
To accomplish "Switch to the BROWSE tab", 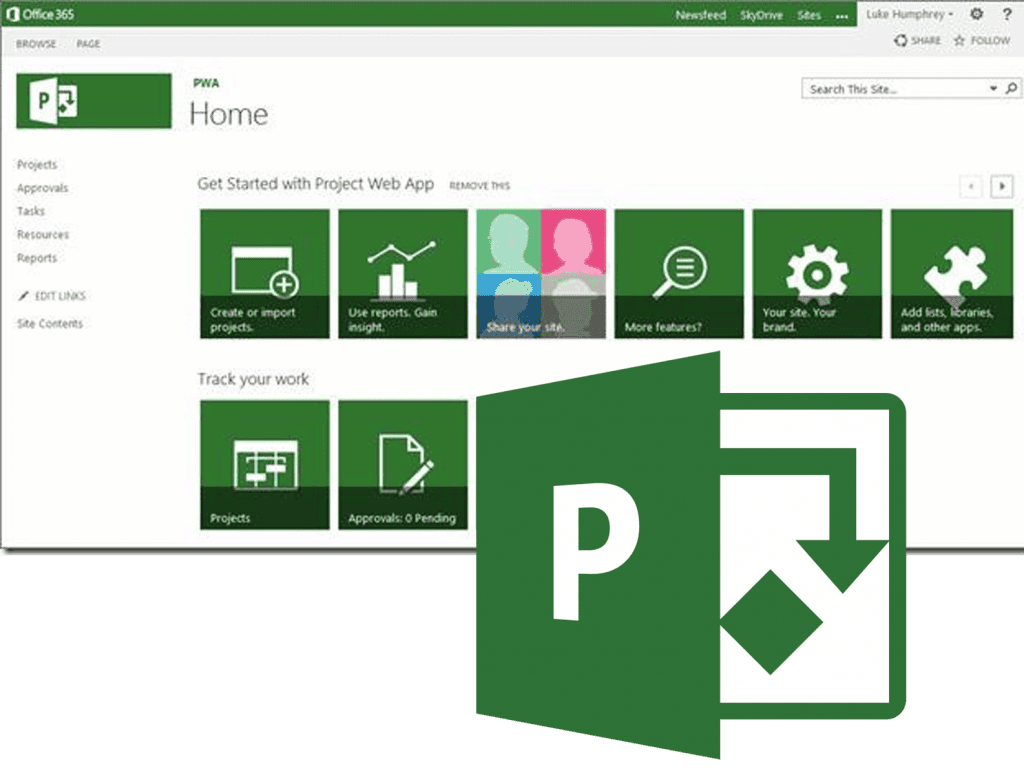I will coord(36,44).
